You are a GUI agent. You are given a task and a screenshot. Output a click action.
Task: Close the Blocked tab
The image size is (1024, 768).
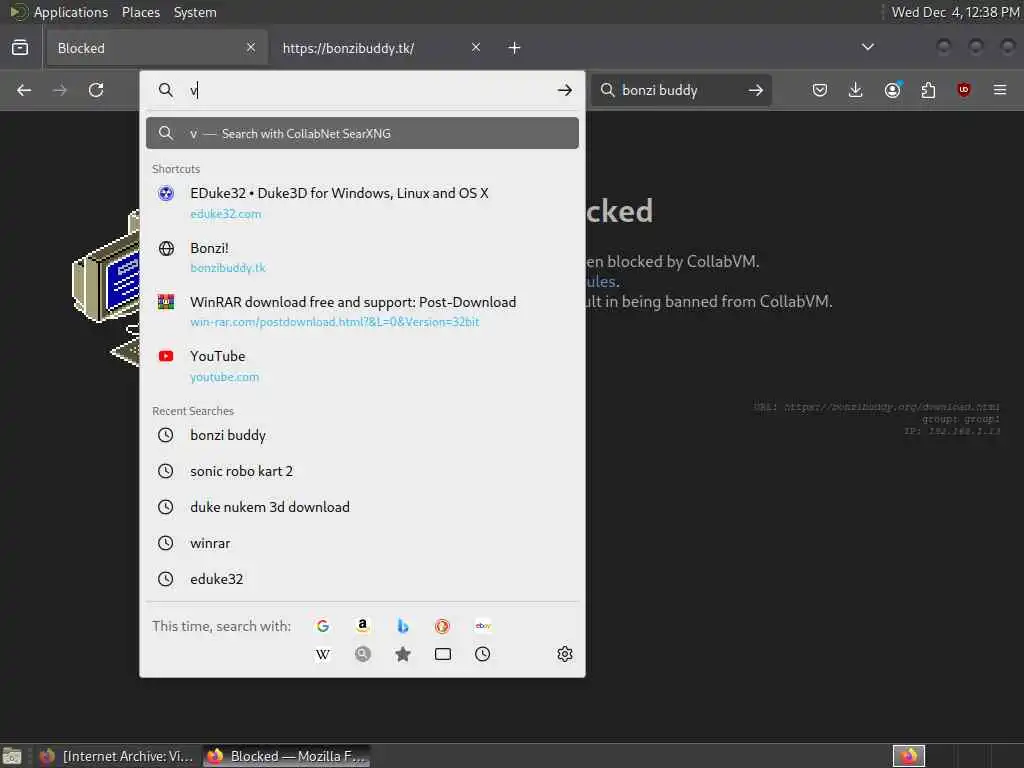[x=251, y=47]
